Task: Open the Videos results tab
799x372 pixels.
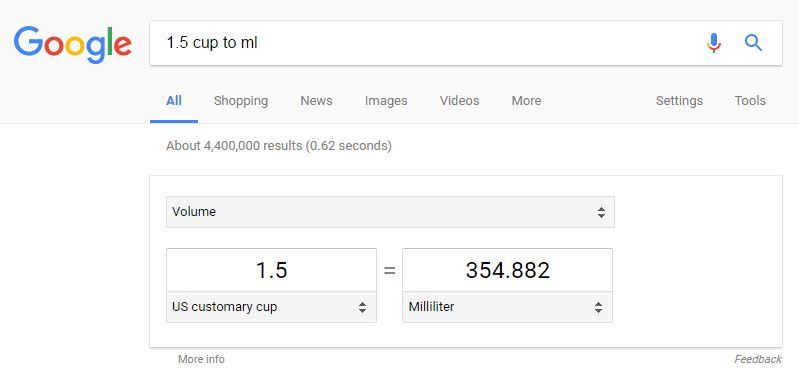Action: coord(459,101)
